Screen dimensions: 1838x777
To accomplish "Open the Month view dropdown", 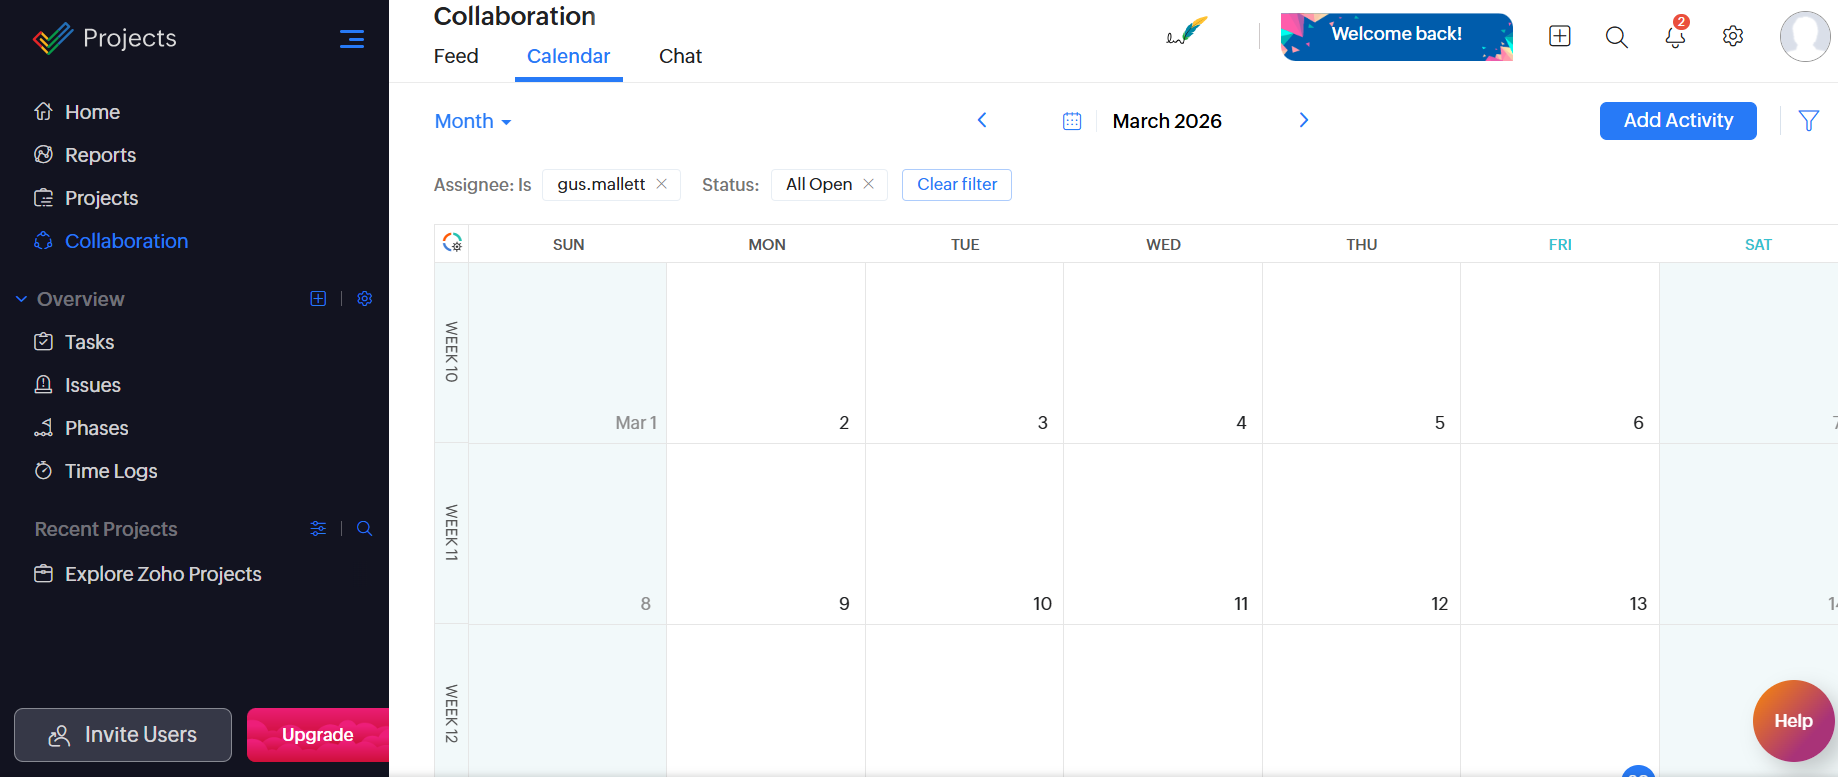I will 473,121.
